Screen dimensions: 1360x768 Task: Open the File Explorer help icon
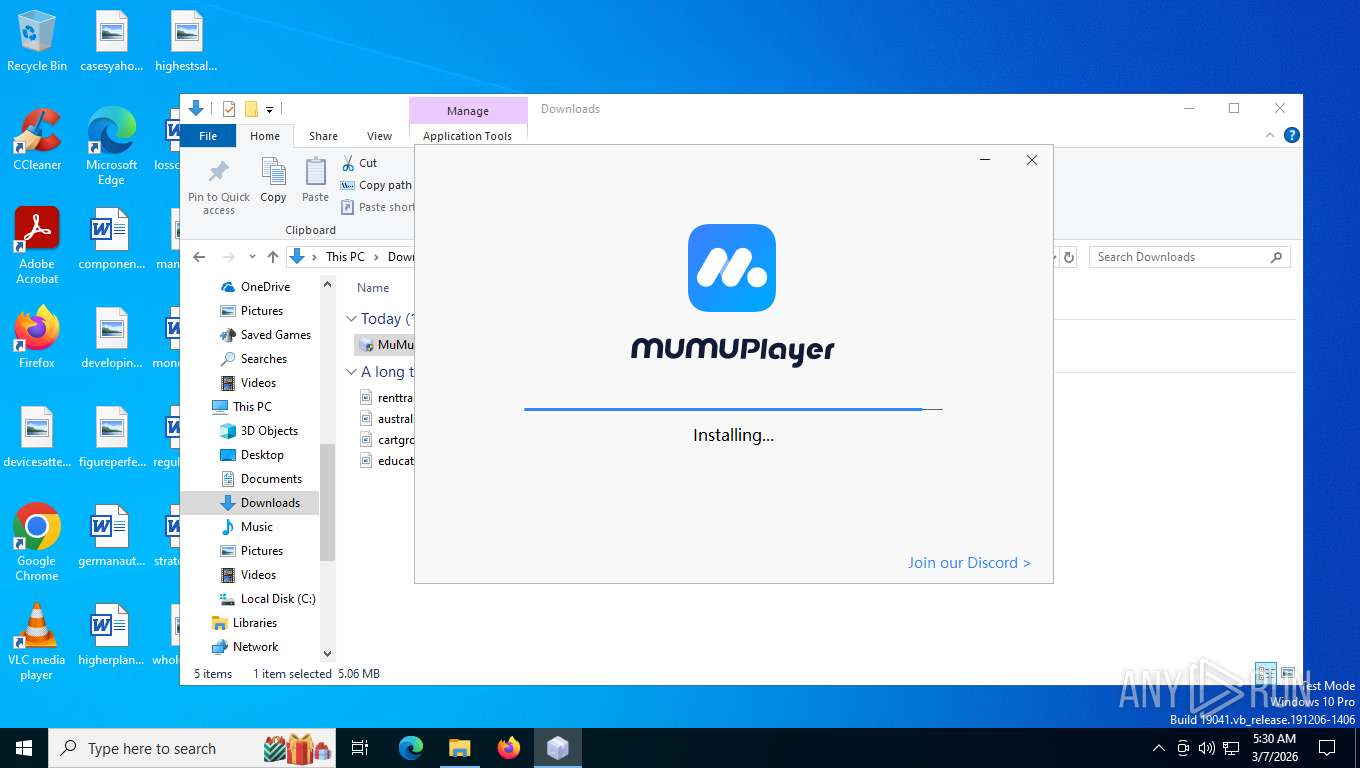[1292, 135]
